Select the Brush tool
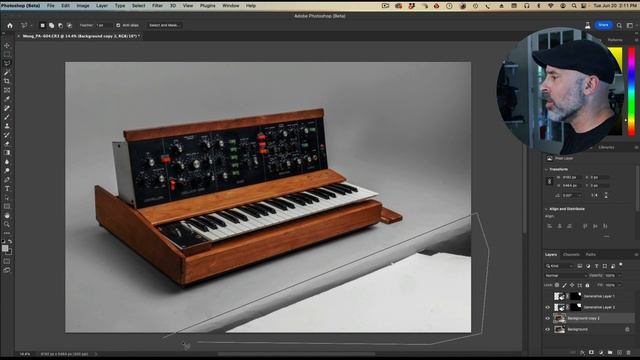 [7, 117]
